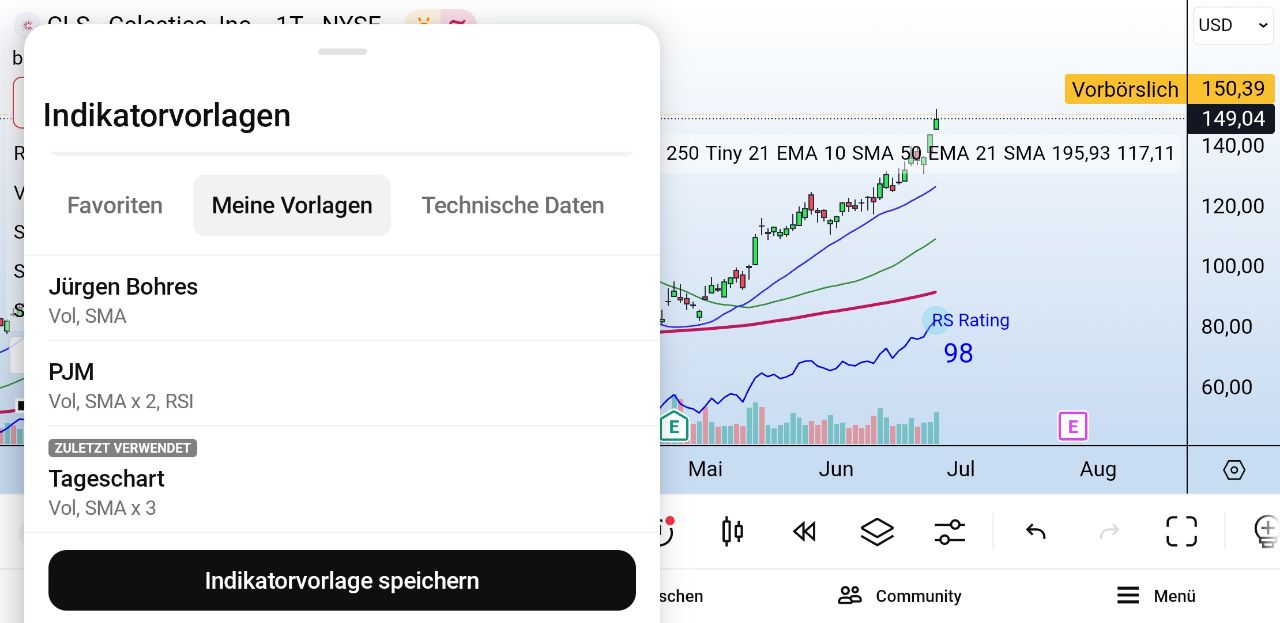The width and height of the screenshot is (1280, 623).
Task: Start bar replay with rewind icon
Action: [804, 531]
